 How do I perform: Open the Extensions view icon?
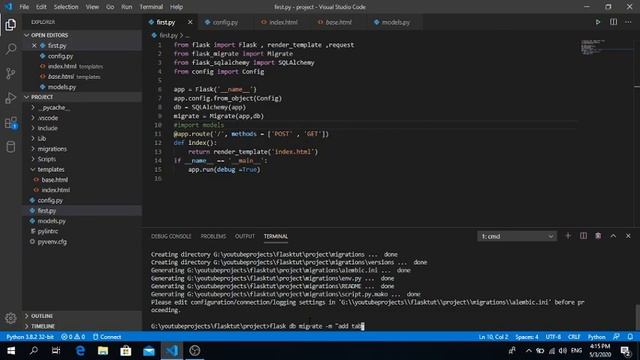pyautogui.click(x=11, y=122)
